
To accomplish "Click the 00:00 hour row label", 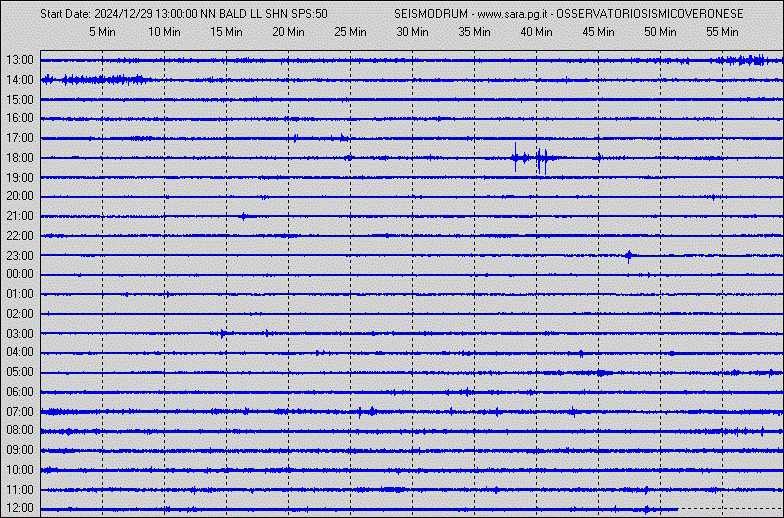I will point(20,274).
